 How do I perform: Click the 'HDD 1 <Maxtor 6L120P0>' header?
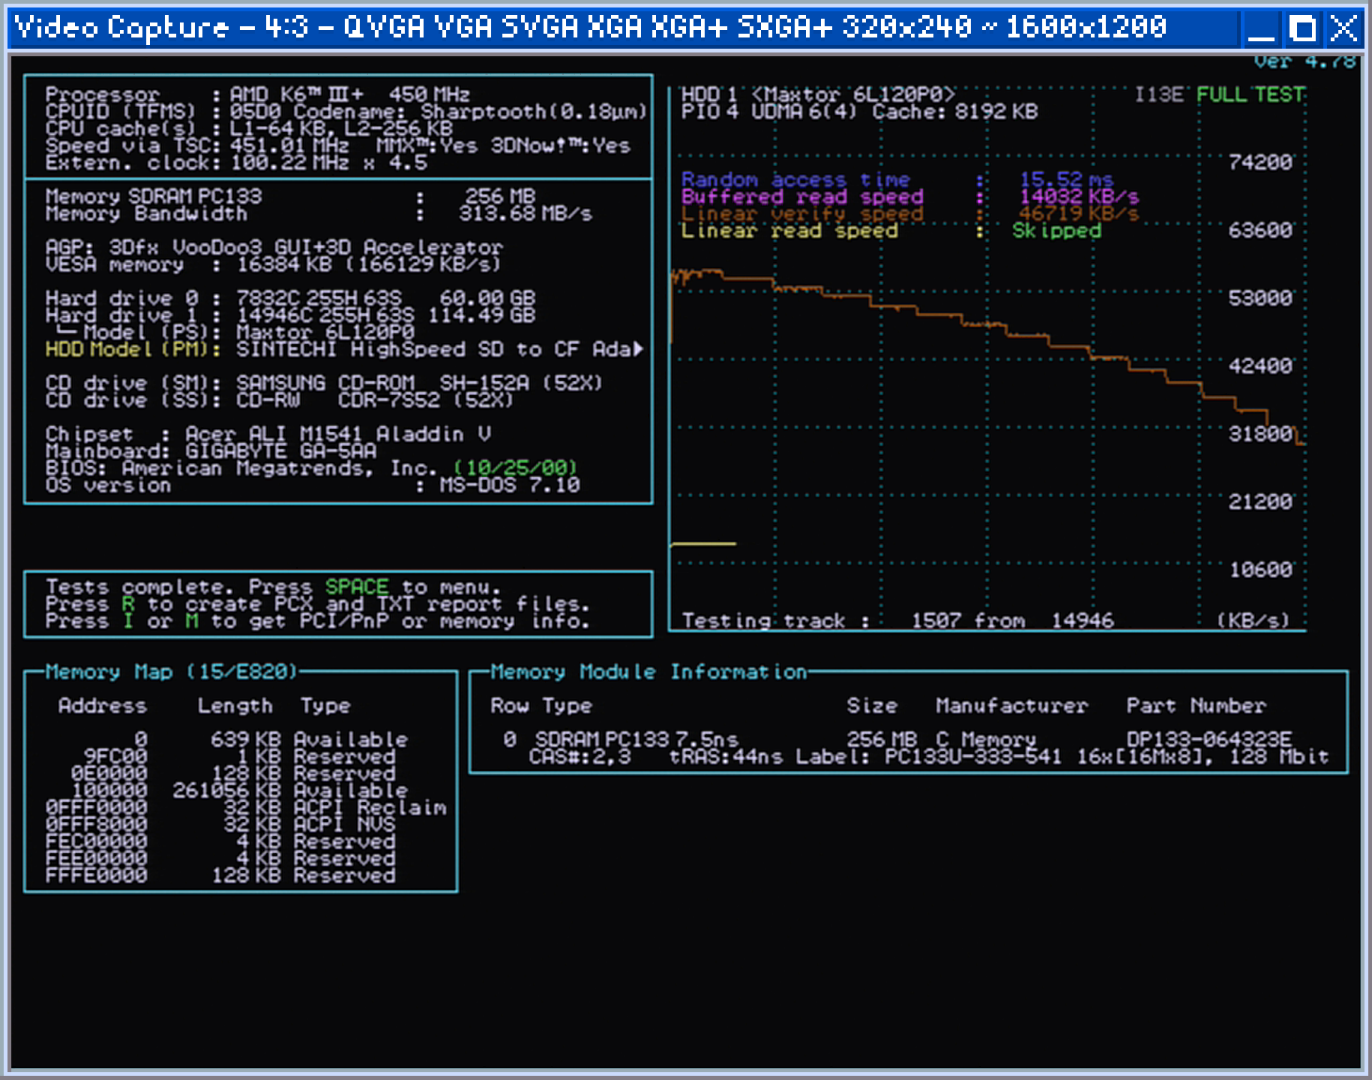pyautogui.click(x=818, y=95)
